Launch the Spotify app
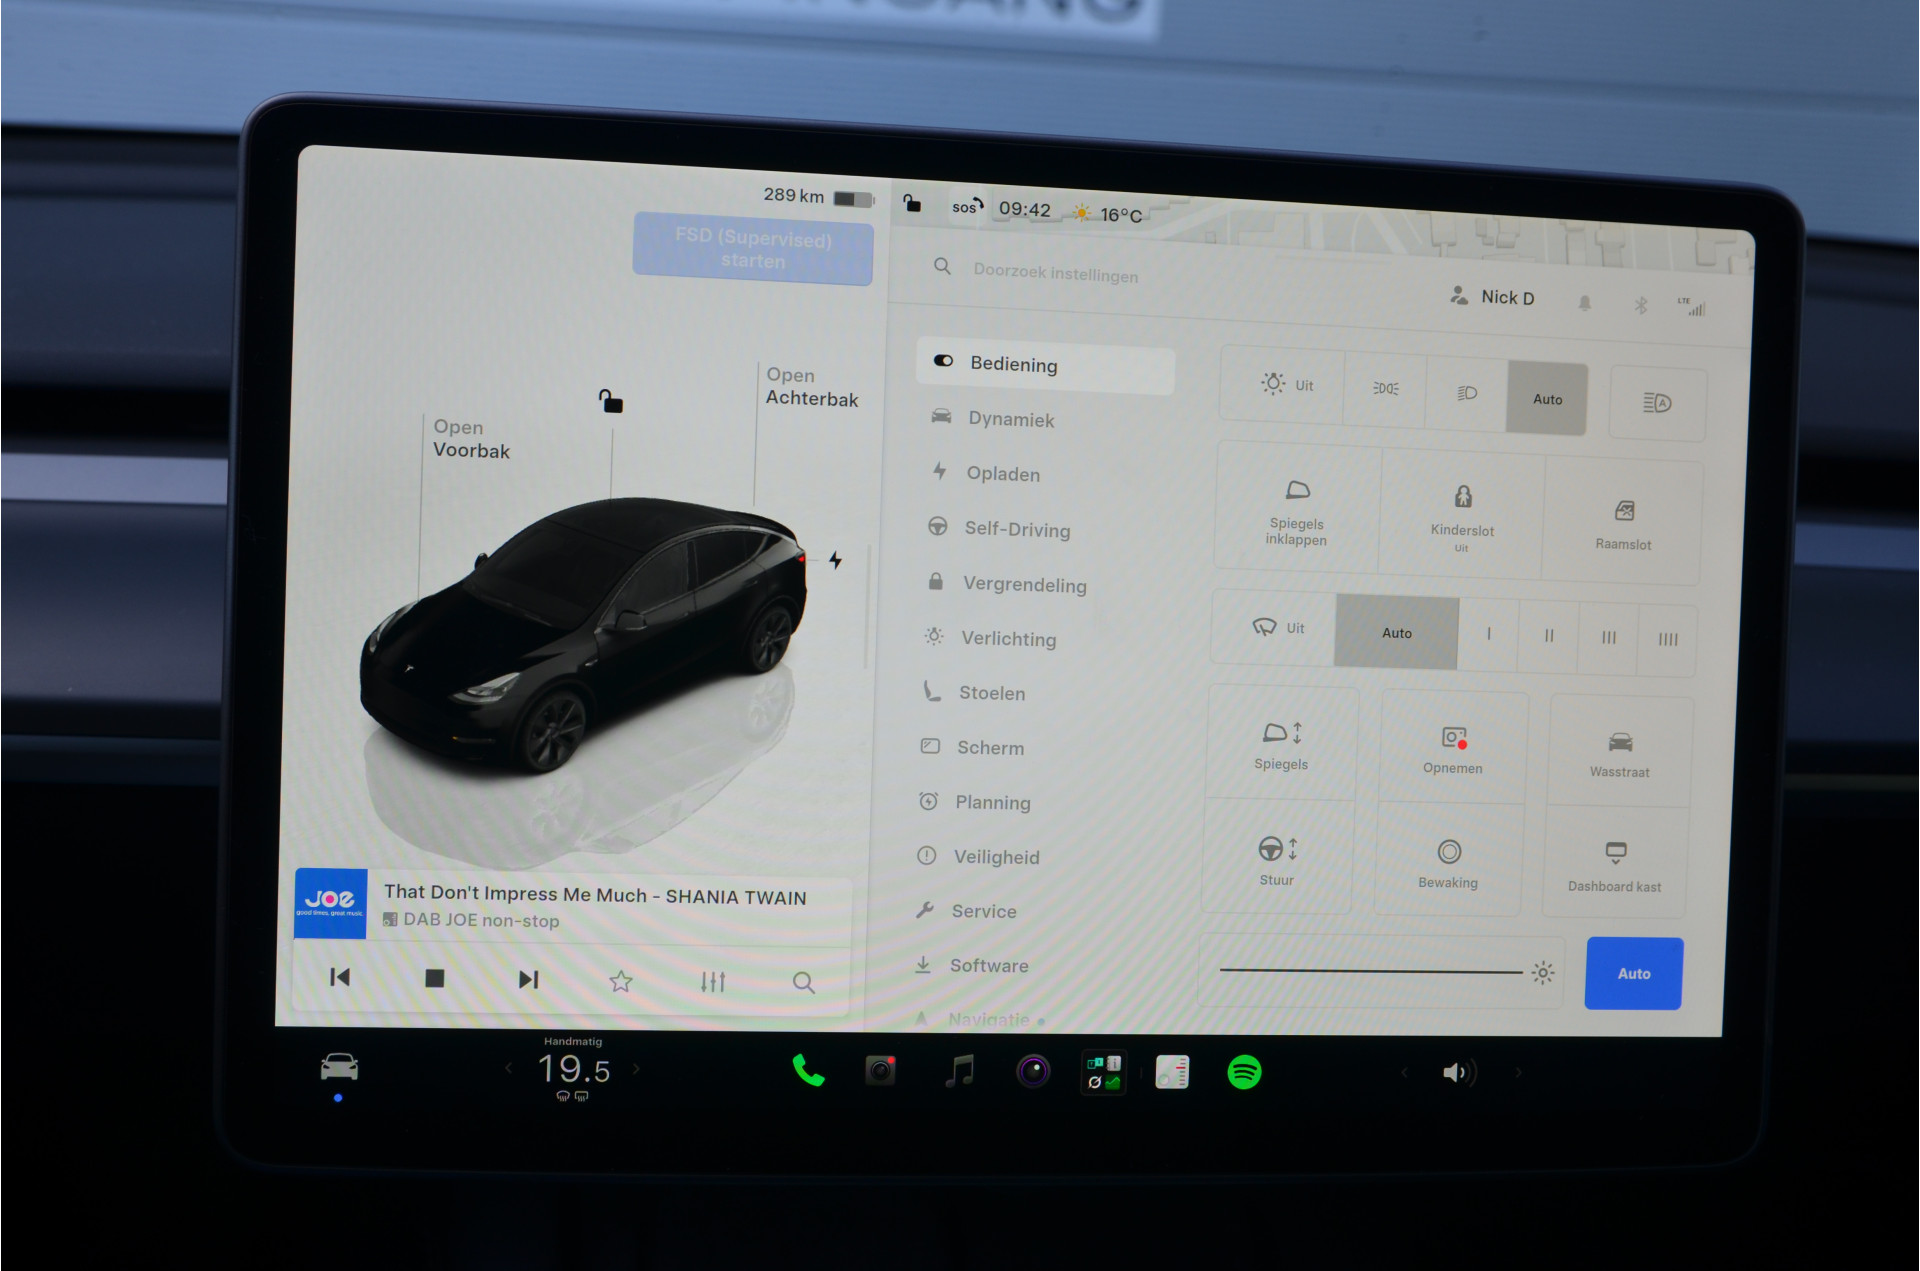The image size is (1920, 1271). (x=1244, y=1073)
